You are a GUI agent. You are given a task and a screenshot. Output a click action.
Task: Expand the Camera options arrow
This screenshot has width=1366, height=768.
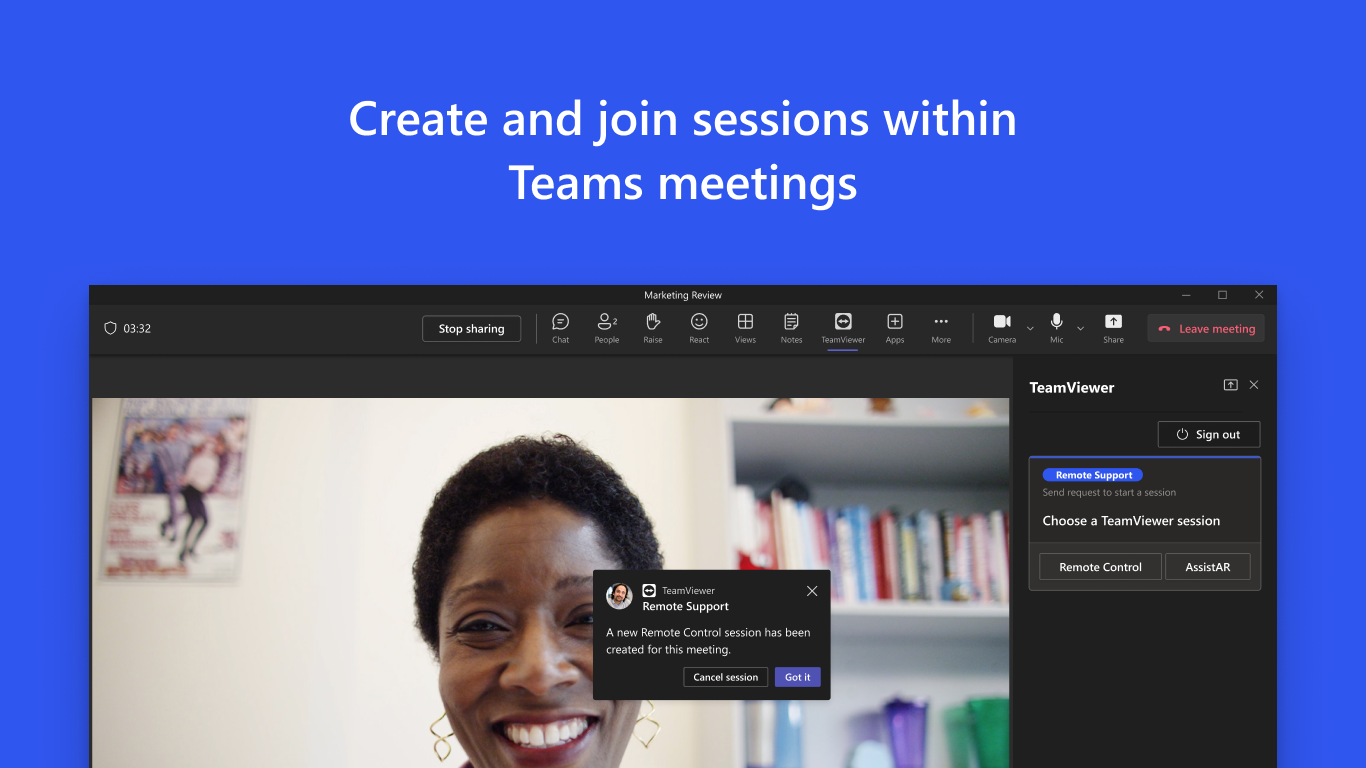(1030, 329)
